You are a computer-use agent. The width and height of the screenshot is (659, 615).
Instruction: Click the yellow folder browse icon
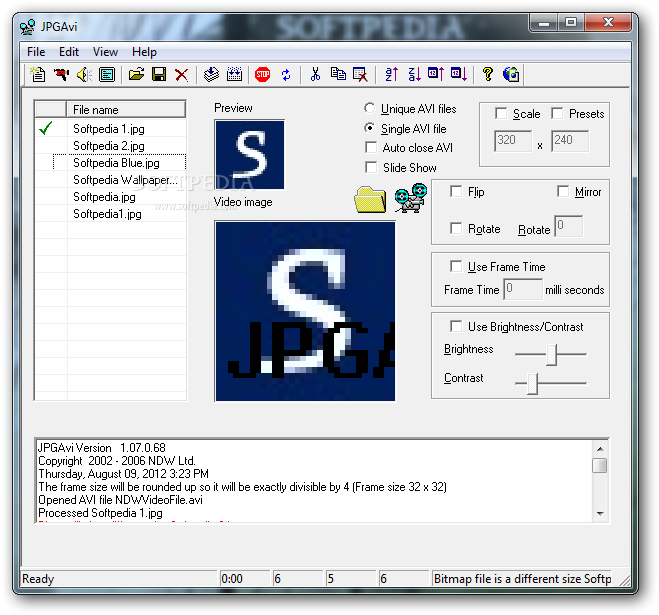tap(370, 200)
